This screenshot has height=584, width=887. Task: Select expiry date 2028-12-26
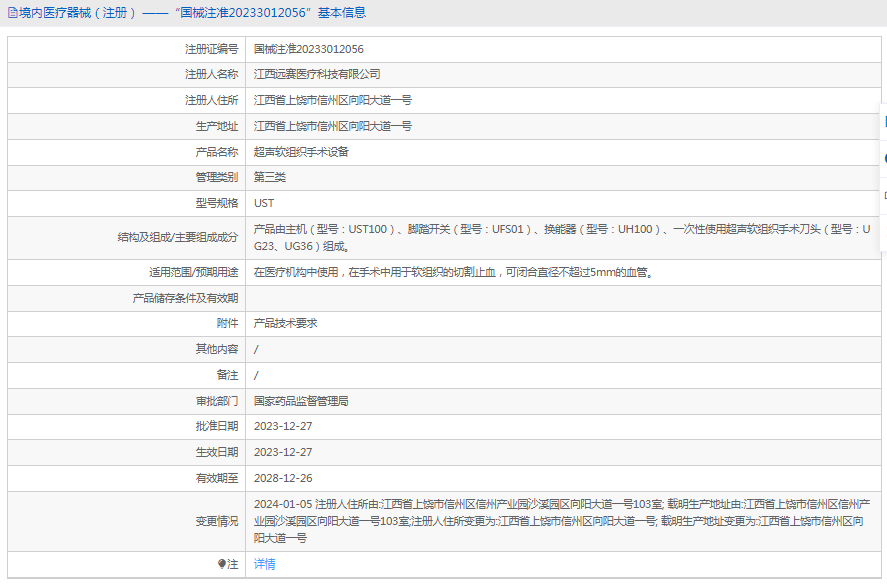(283, 479)
